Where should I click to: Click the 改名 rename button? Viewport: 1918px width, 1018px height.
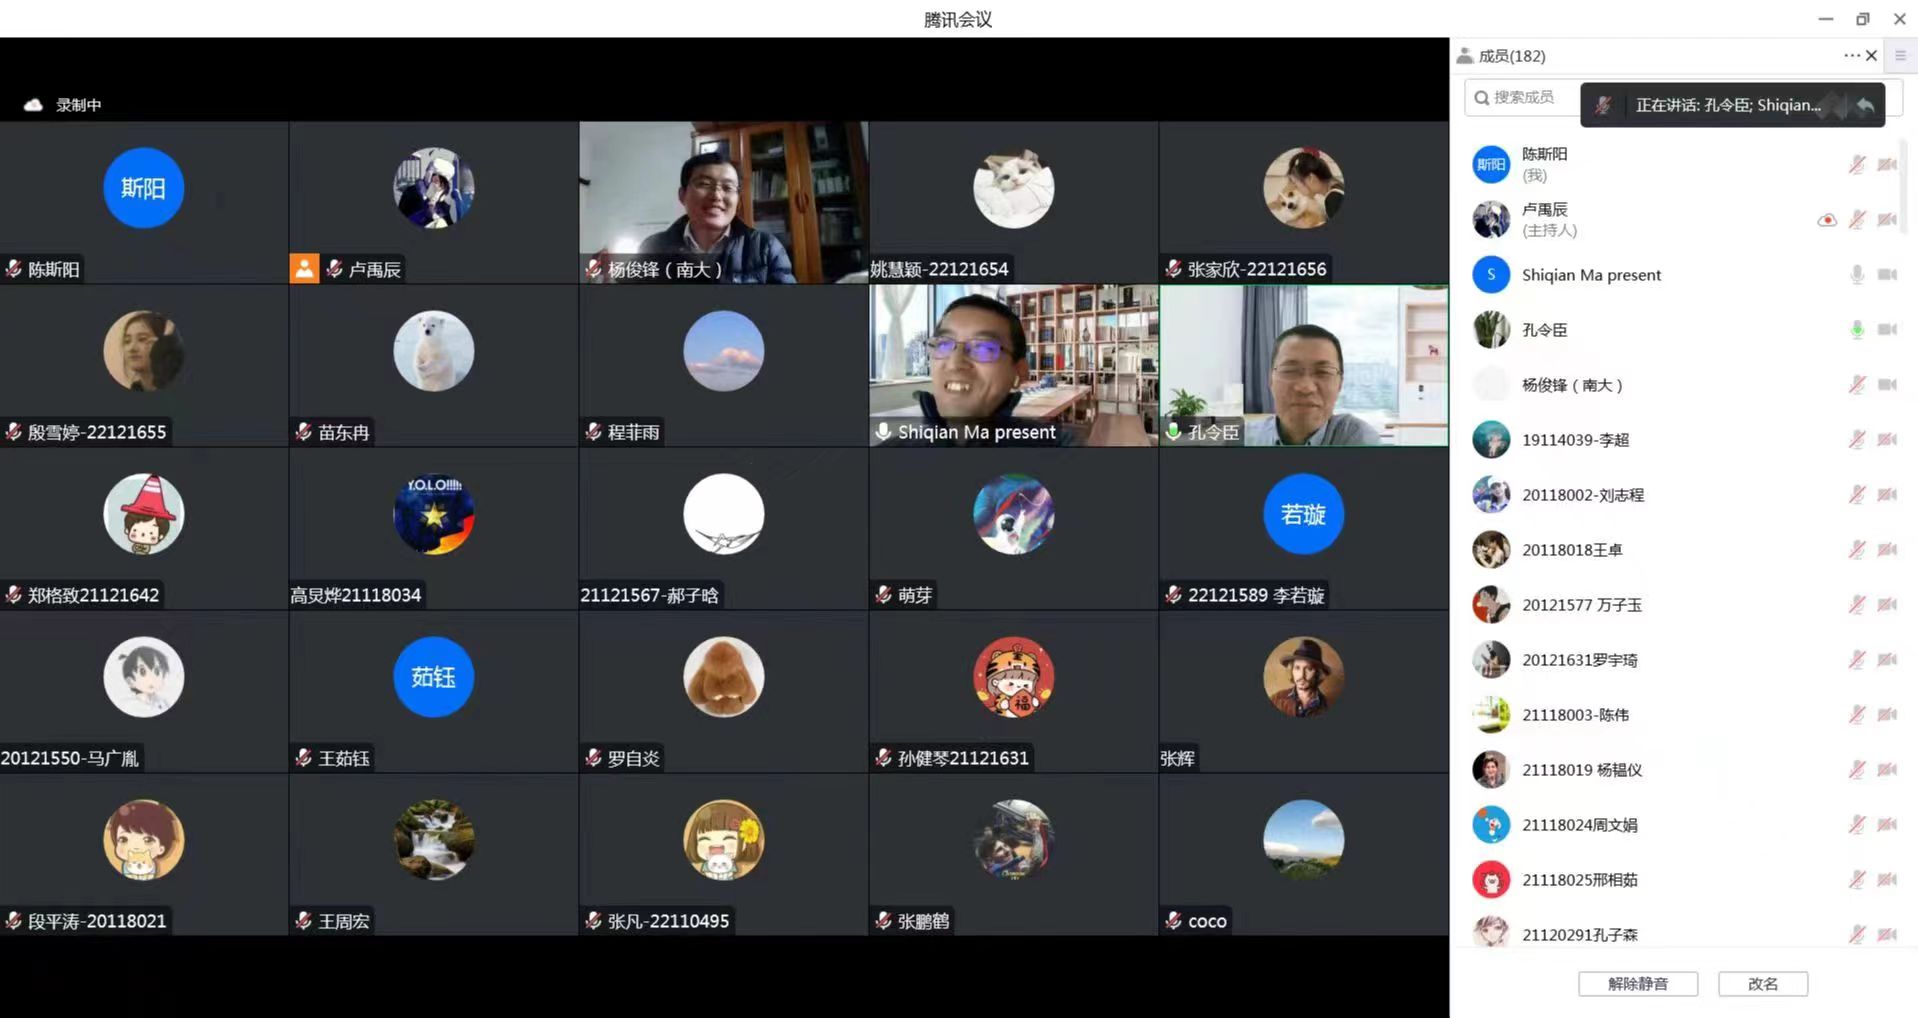1762,984
